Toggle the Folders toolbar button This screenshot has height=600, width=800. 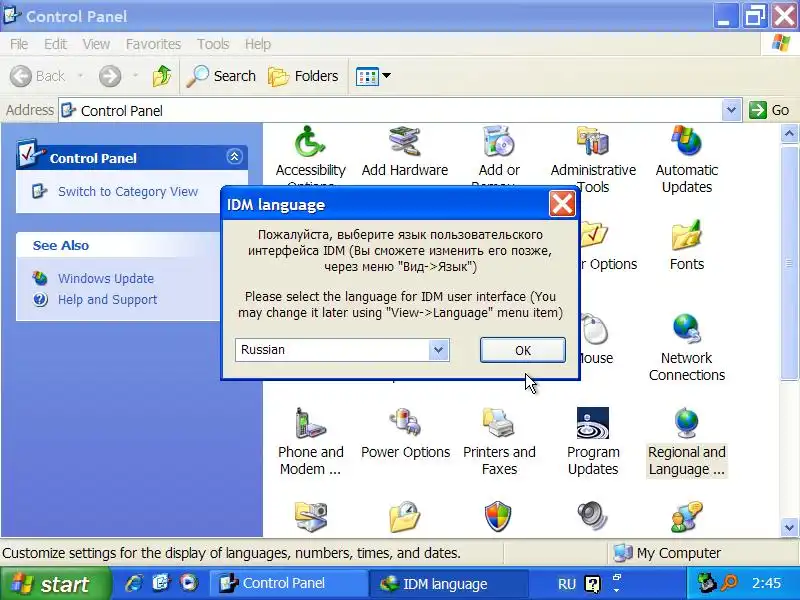[303, 76]
